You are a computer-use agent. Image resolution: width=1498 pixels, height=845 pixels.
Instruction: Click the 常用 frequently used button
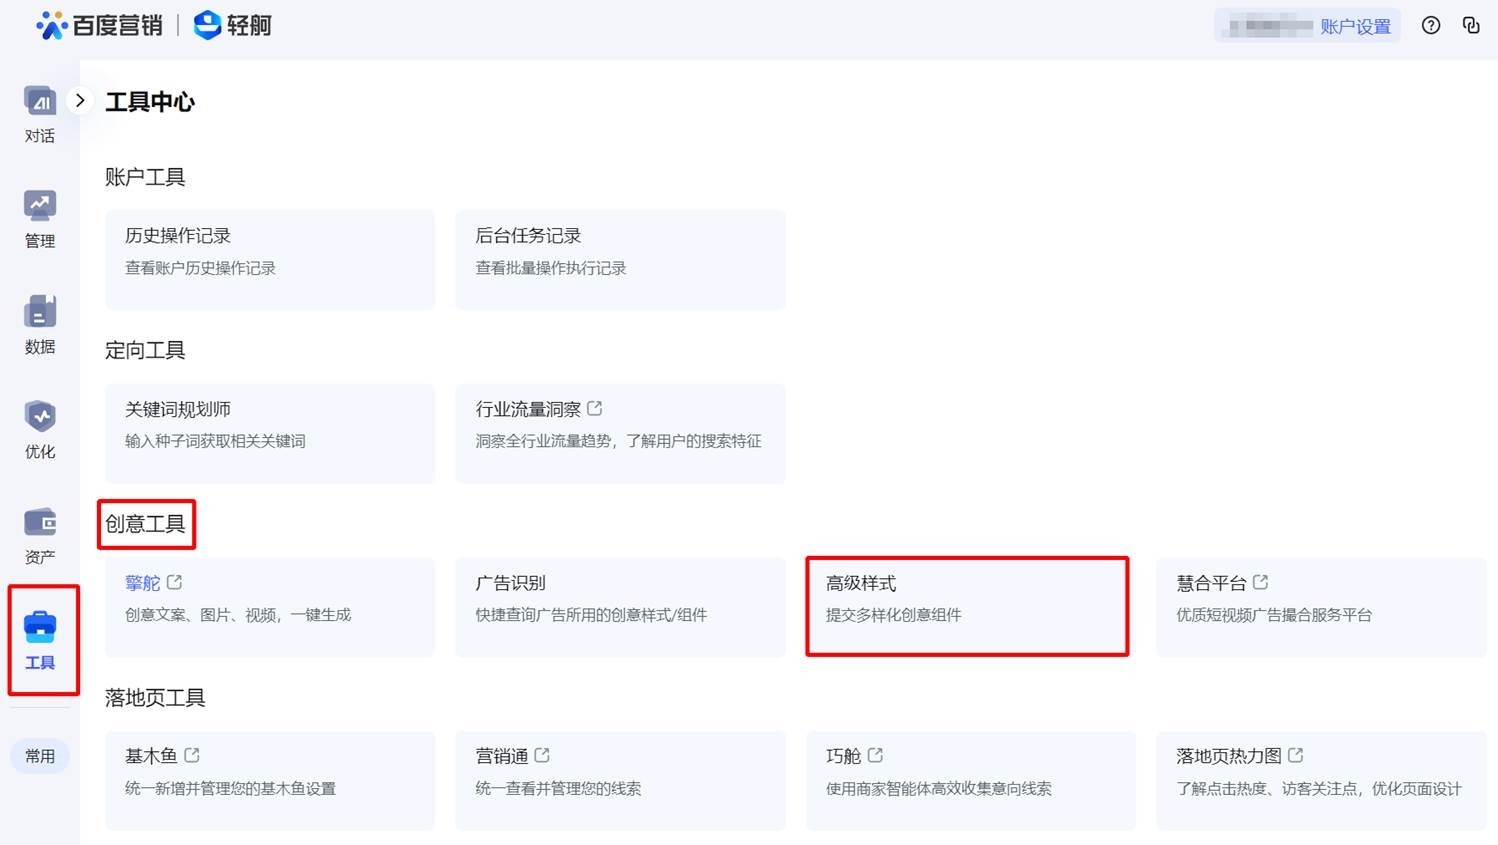click(x=40, y=756)
